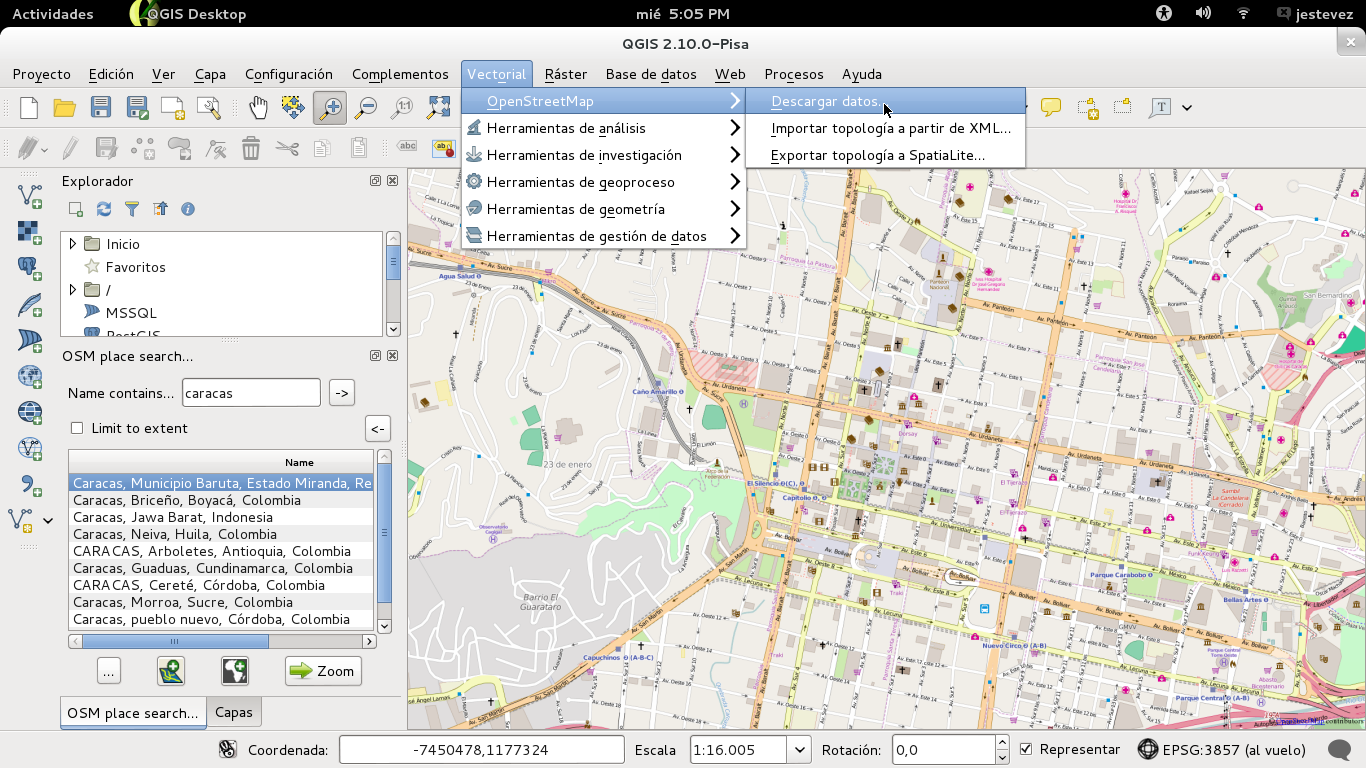Screen dimensions: 1366x768
Task: Click the Add WMS layer globe icon
Action: pyautogui.click(x=29, y=376)
